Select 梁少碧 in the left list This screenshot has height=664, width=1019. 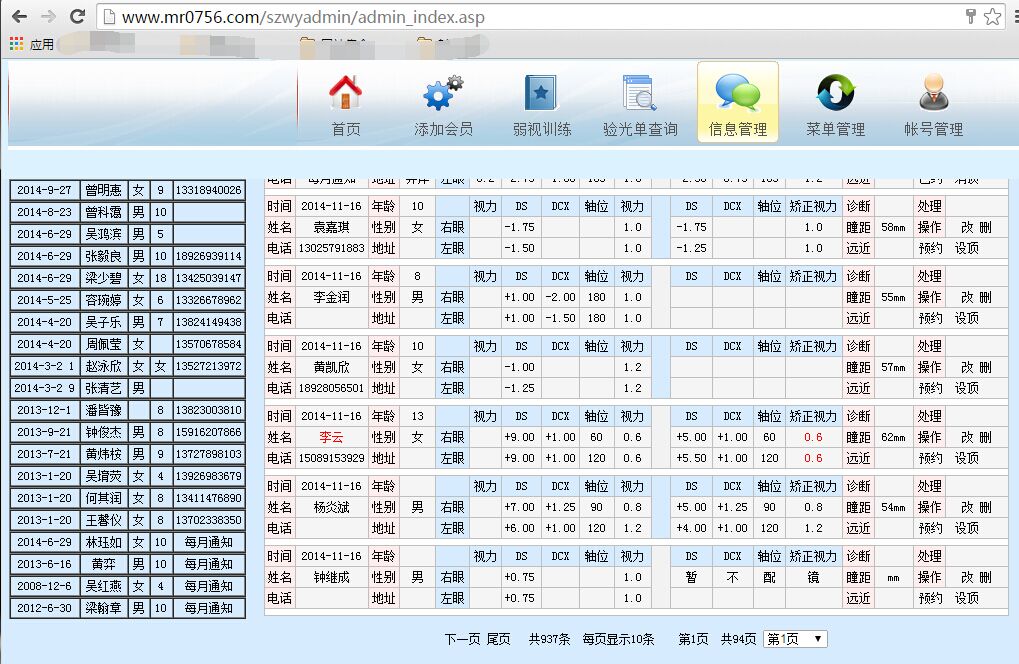coord(103,278)
